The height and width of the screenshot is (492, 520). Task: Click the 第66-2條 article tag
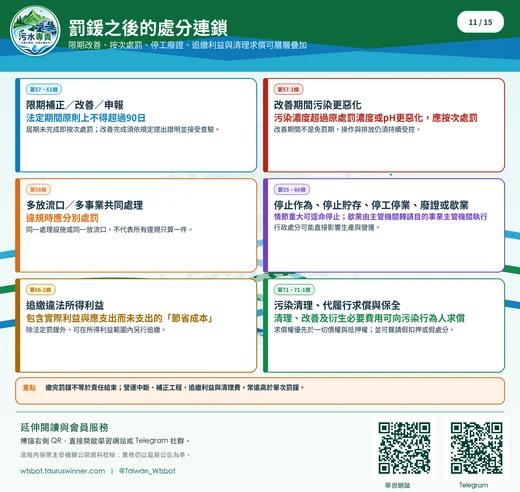41,290
